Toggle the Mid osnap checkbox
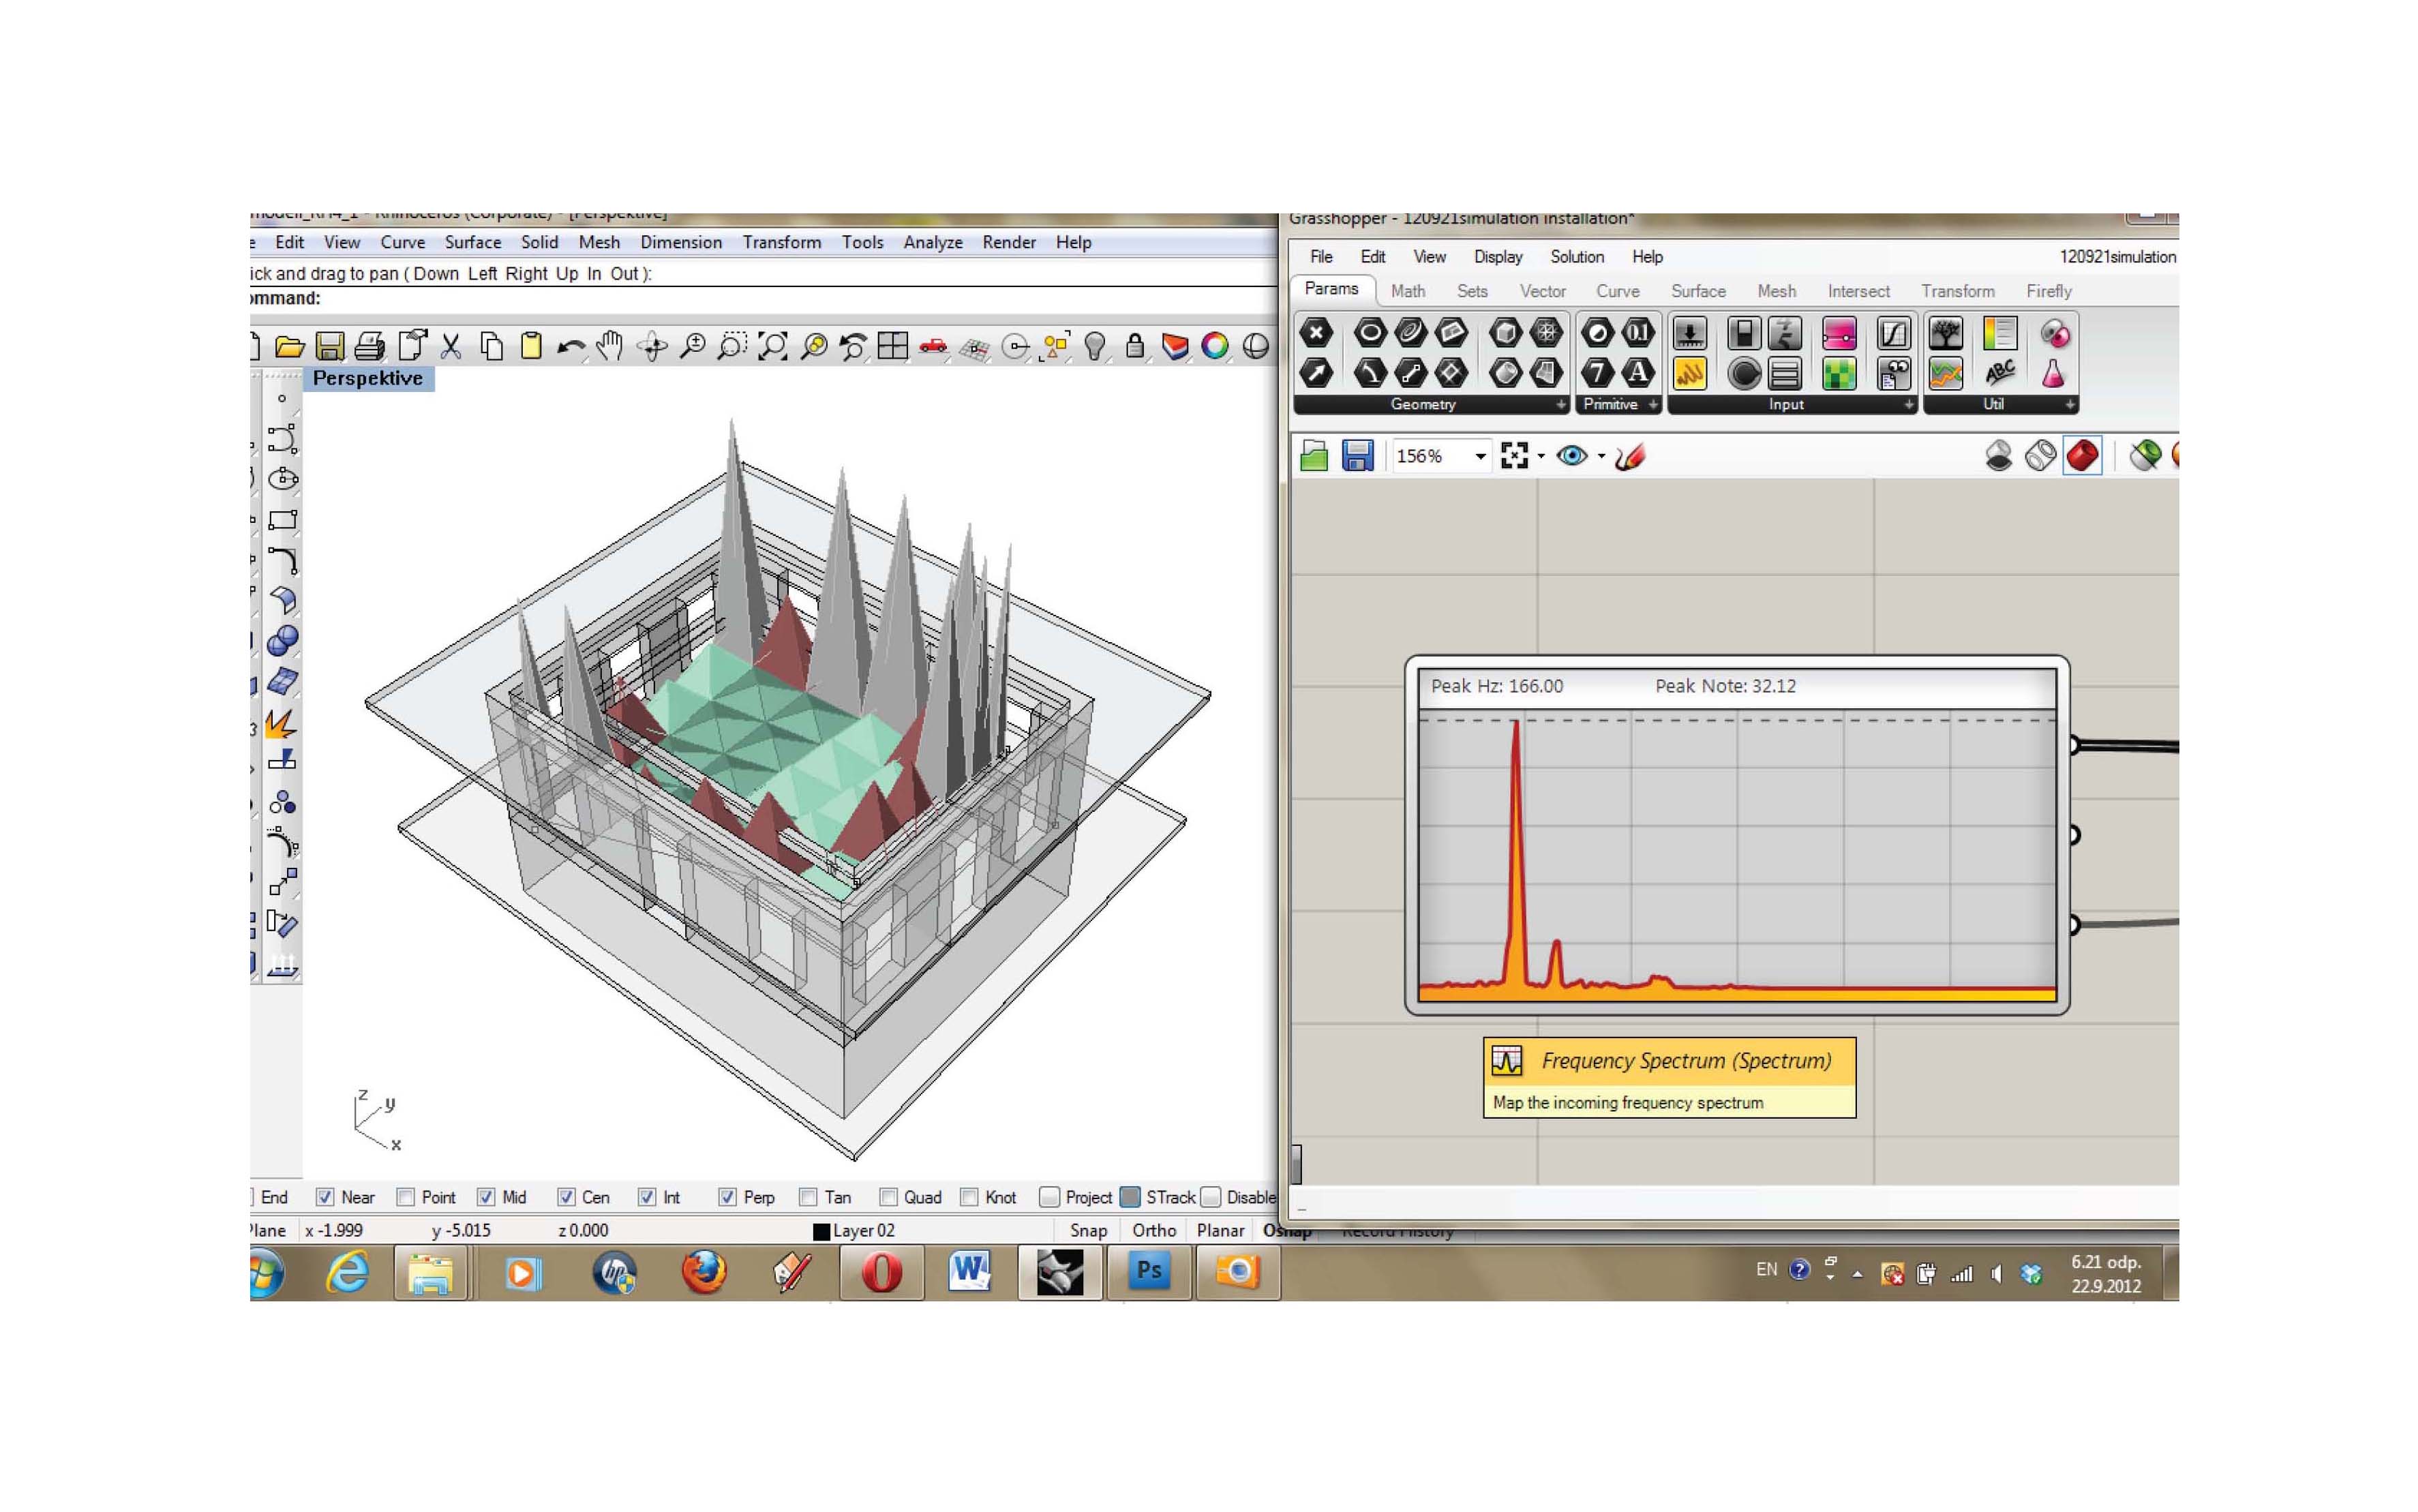 (486, 1196)
